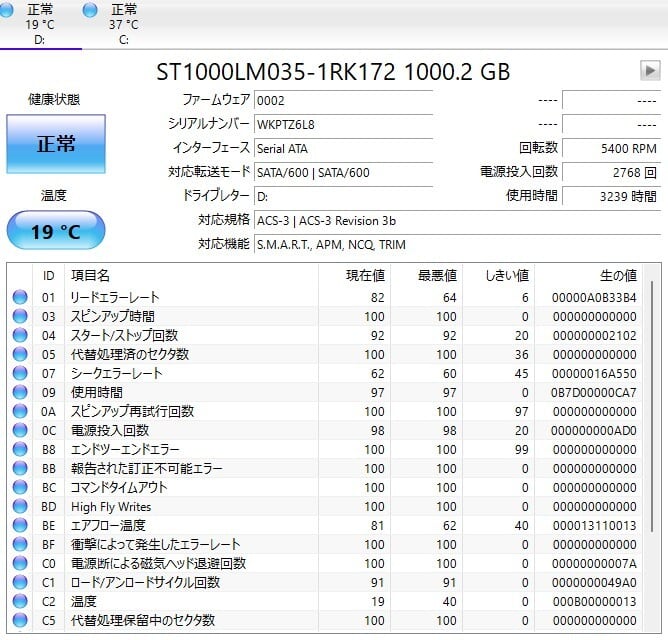Click the 19 °C temperature indicator
Image resolution: width=668 pixels, height=640 pixels.
[56, 231]
